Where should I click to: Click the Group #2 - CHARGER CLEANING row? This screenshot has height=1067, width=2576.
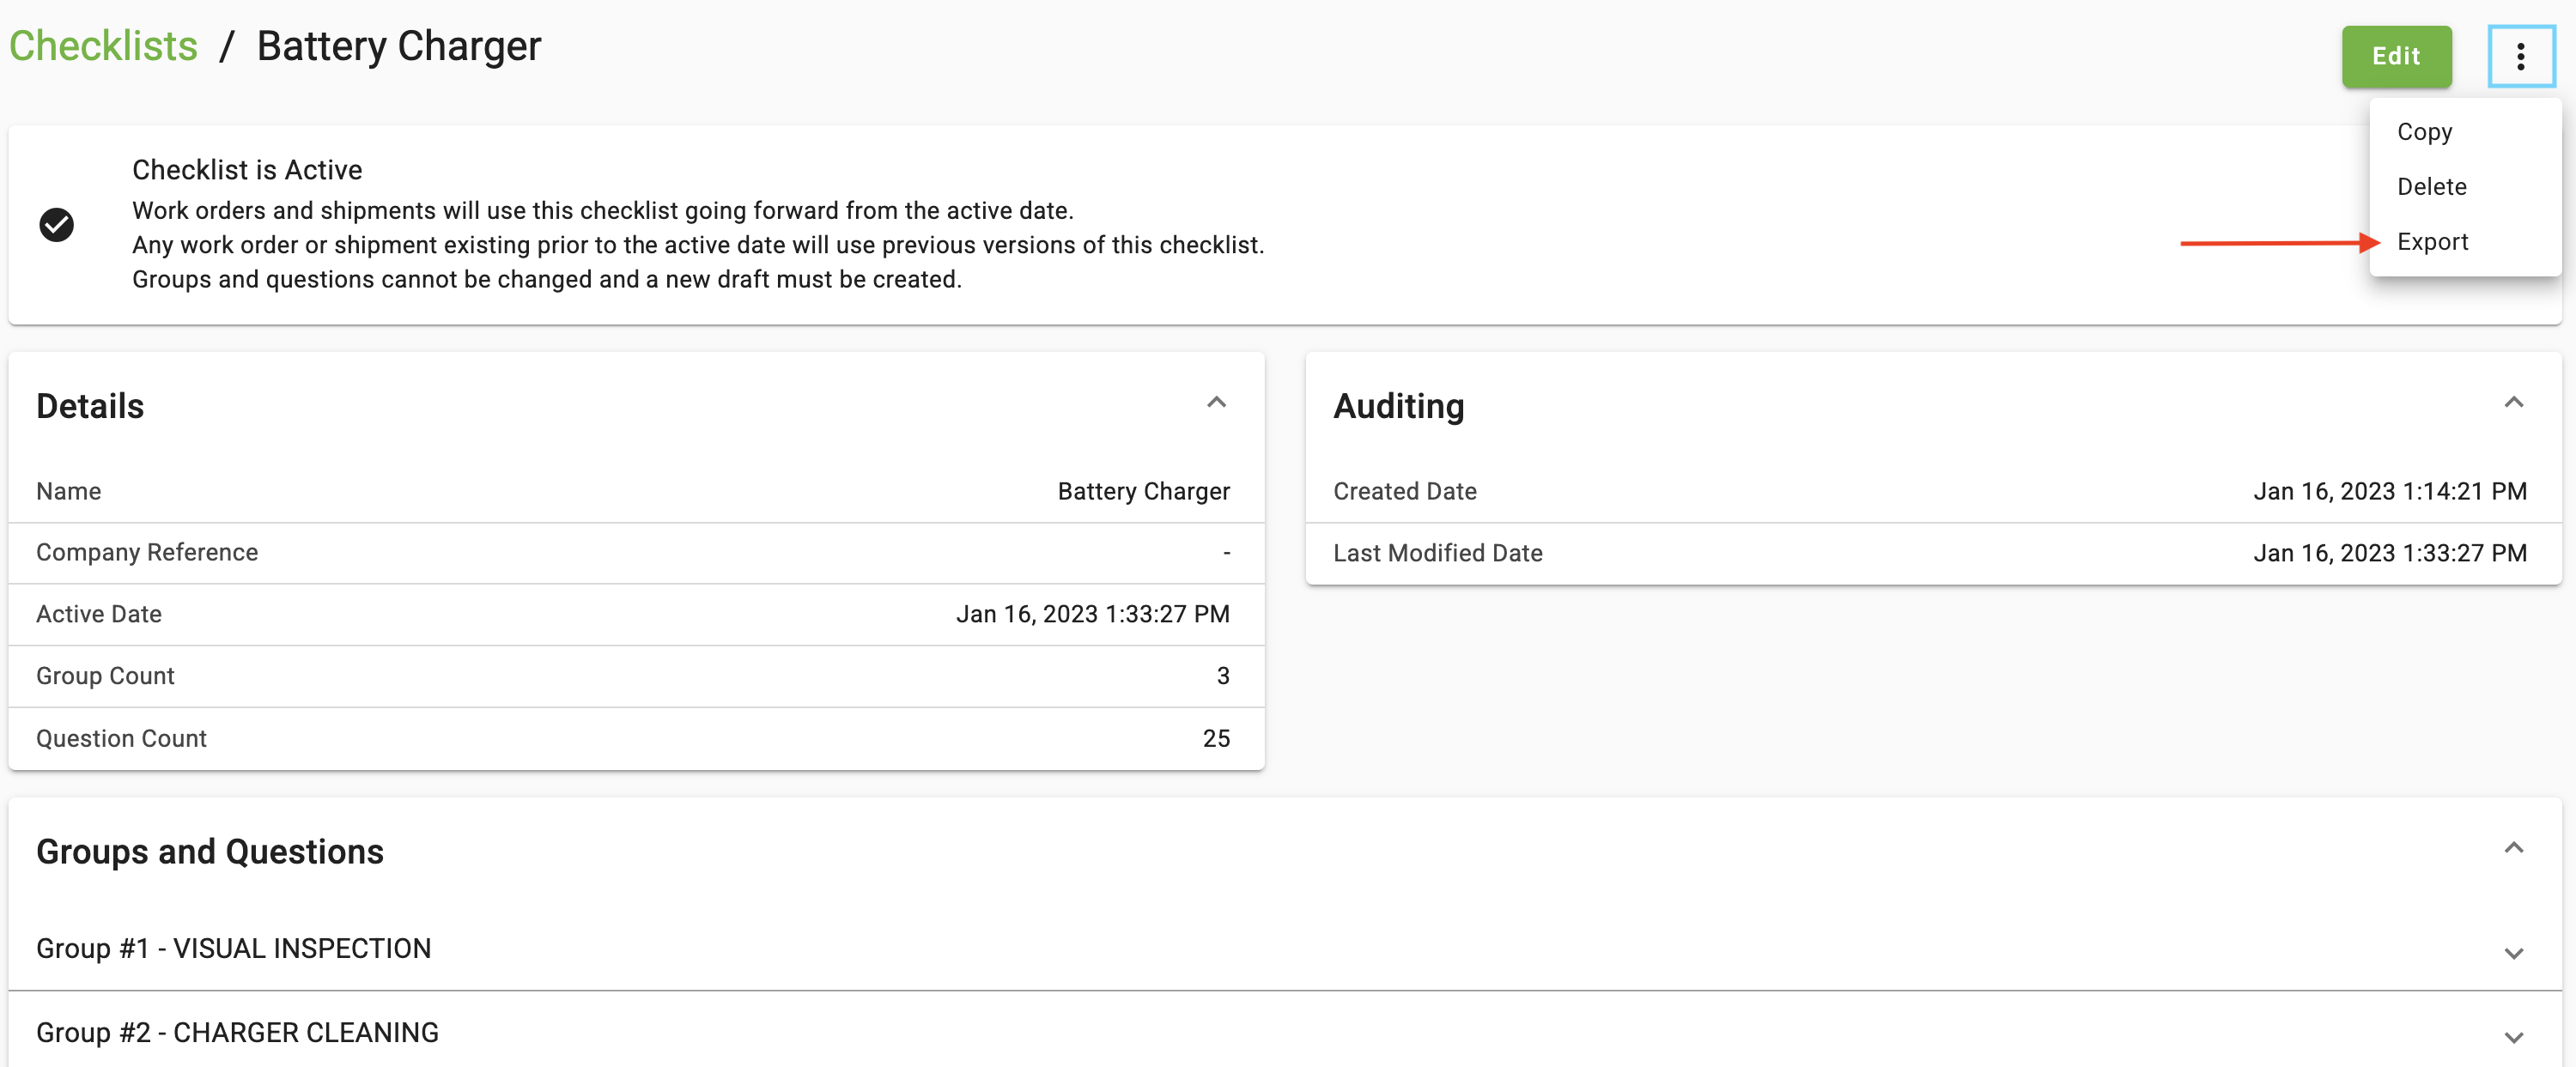click(x=237, y=1032)
